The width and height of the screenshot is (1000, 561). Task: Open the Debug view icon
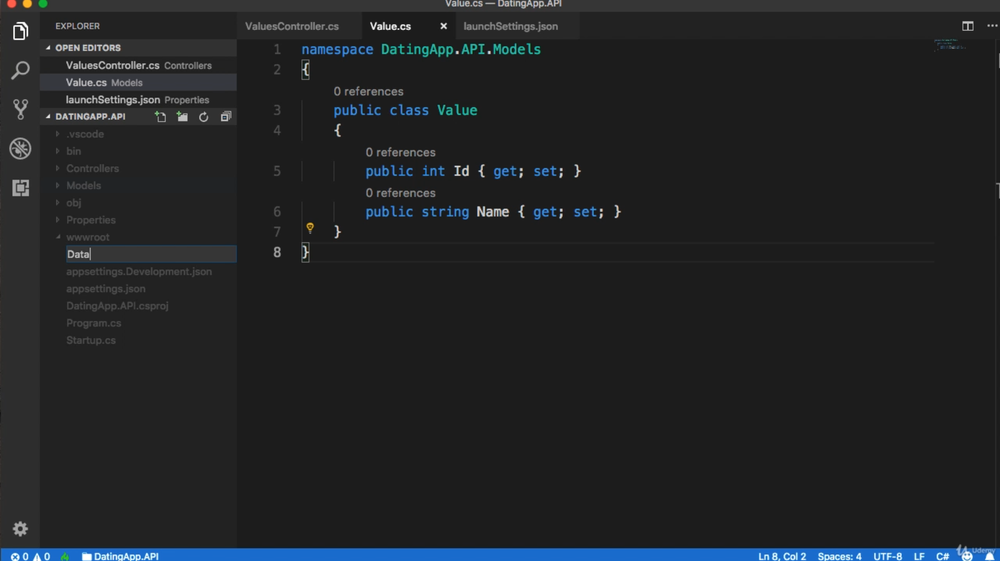click(20, 149)
